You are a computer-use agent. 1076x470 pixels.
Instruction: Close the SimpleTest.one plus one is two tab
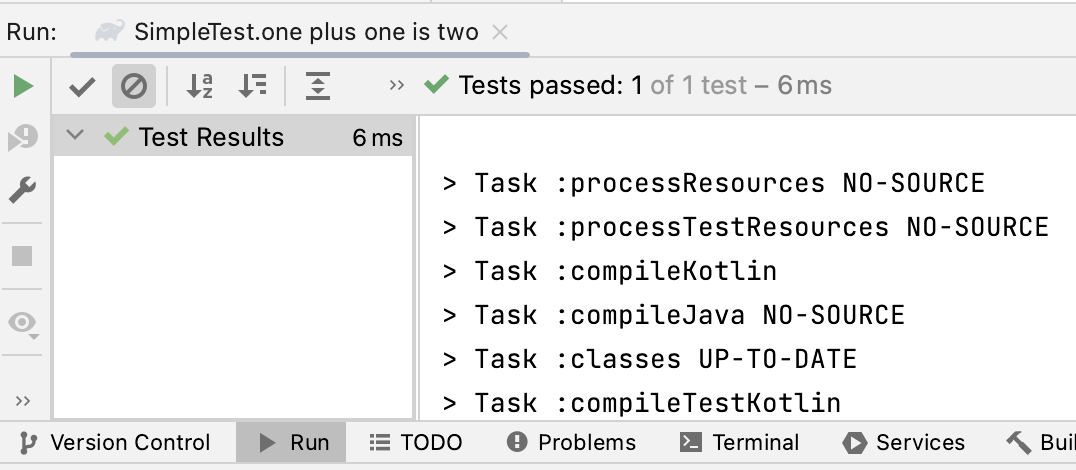point(500,32)
